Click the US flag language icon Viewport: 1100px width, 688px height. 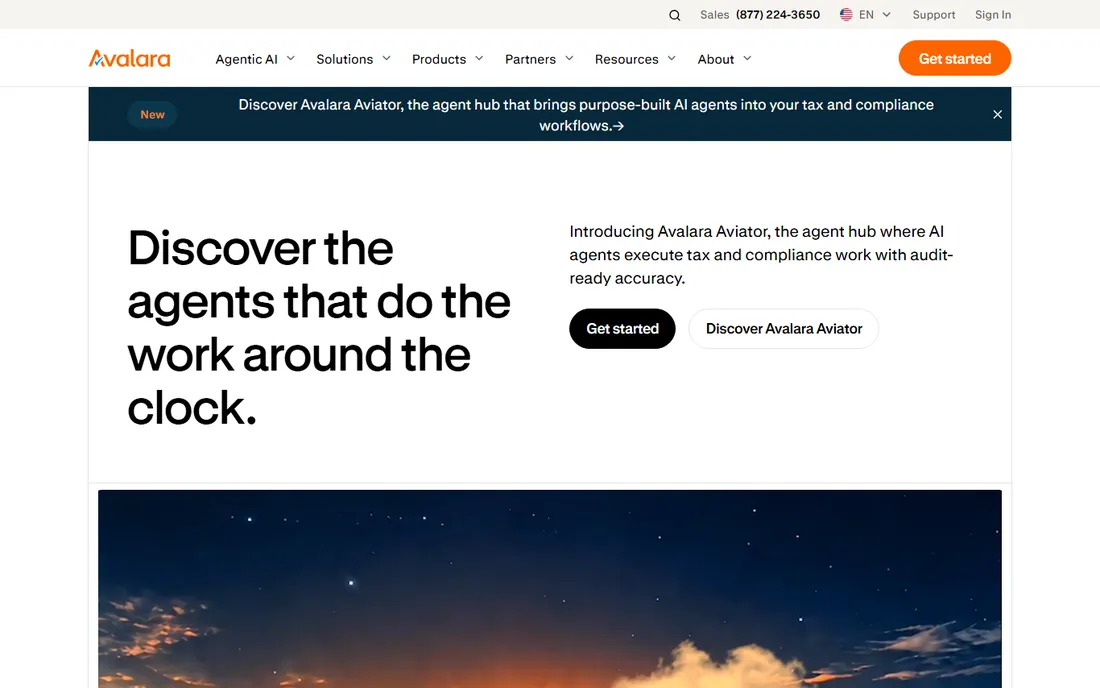click(x=846, y=15)
